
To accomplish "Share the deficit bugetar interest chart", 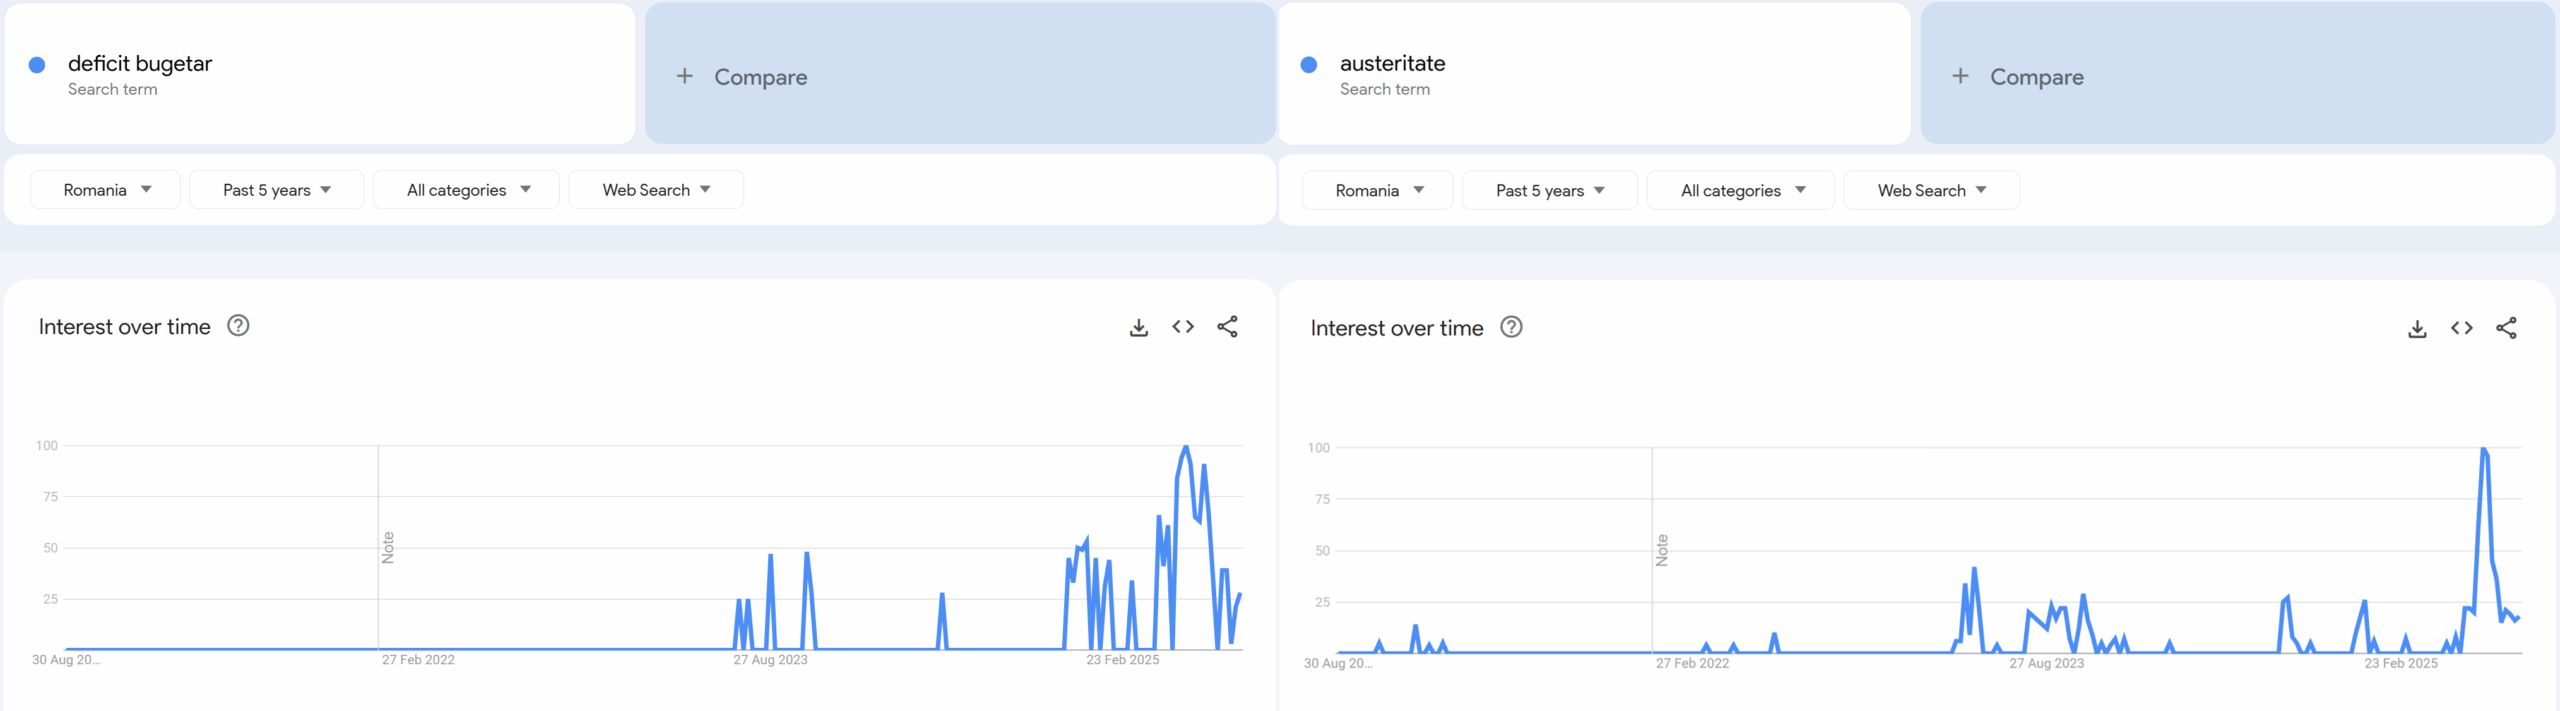I will [x=1227, y=327].
